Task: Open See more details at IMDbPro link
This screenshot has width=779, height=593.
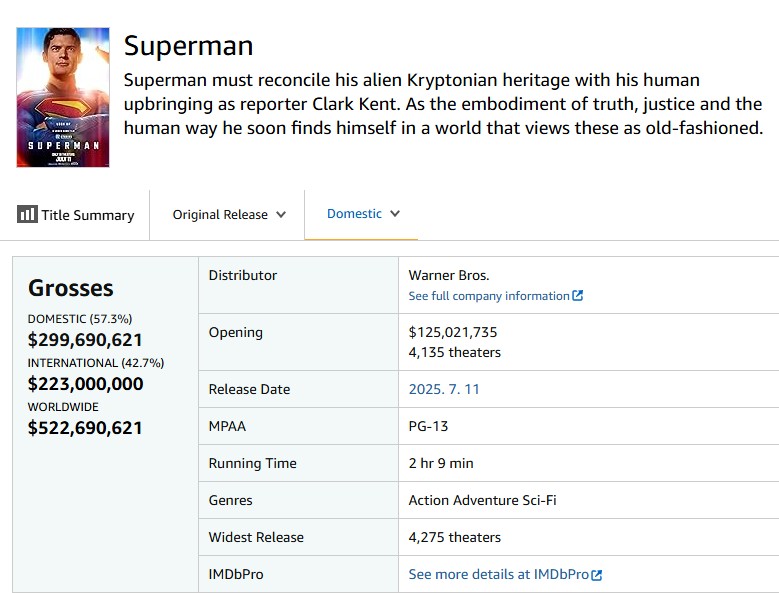Action: coord(499,575)
